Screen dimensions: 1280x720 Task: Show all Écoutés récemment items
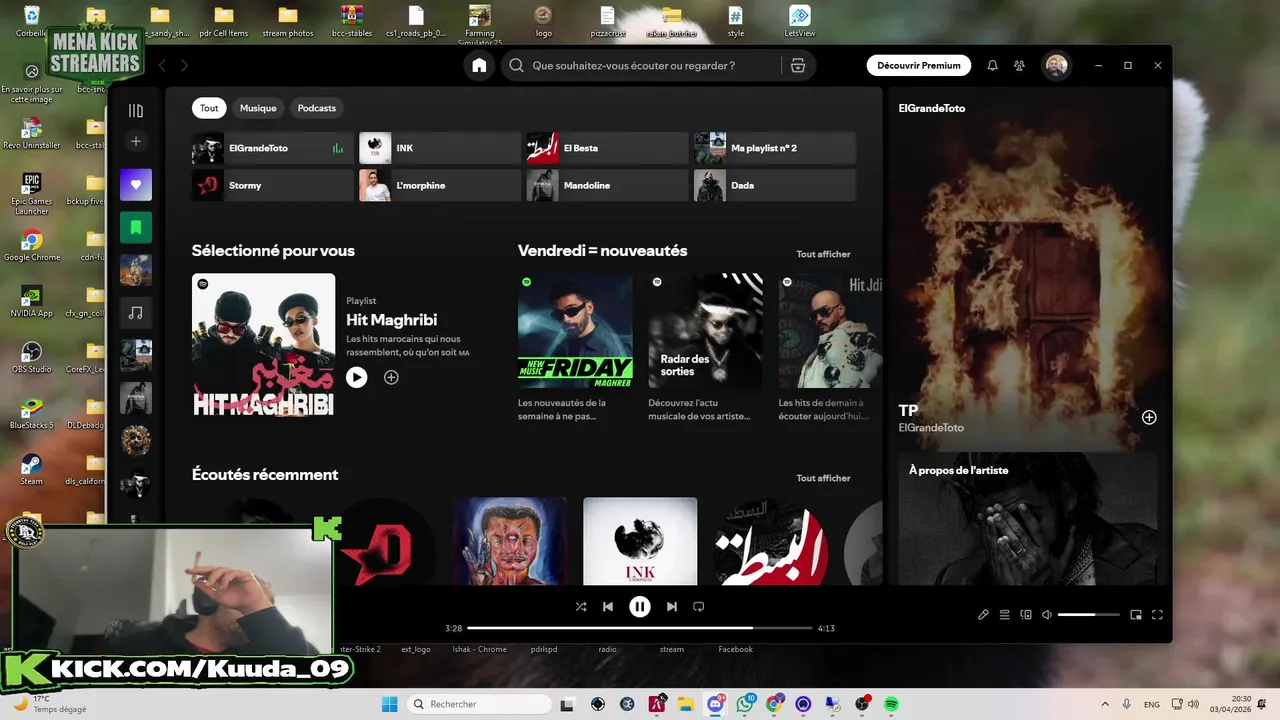tap(823, 478)
